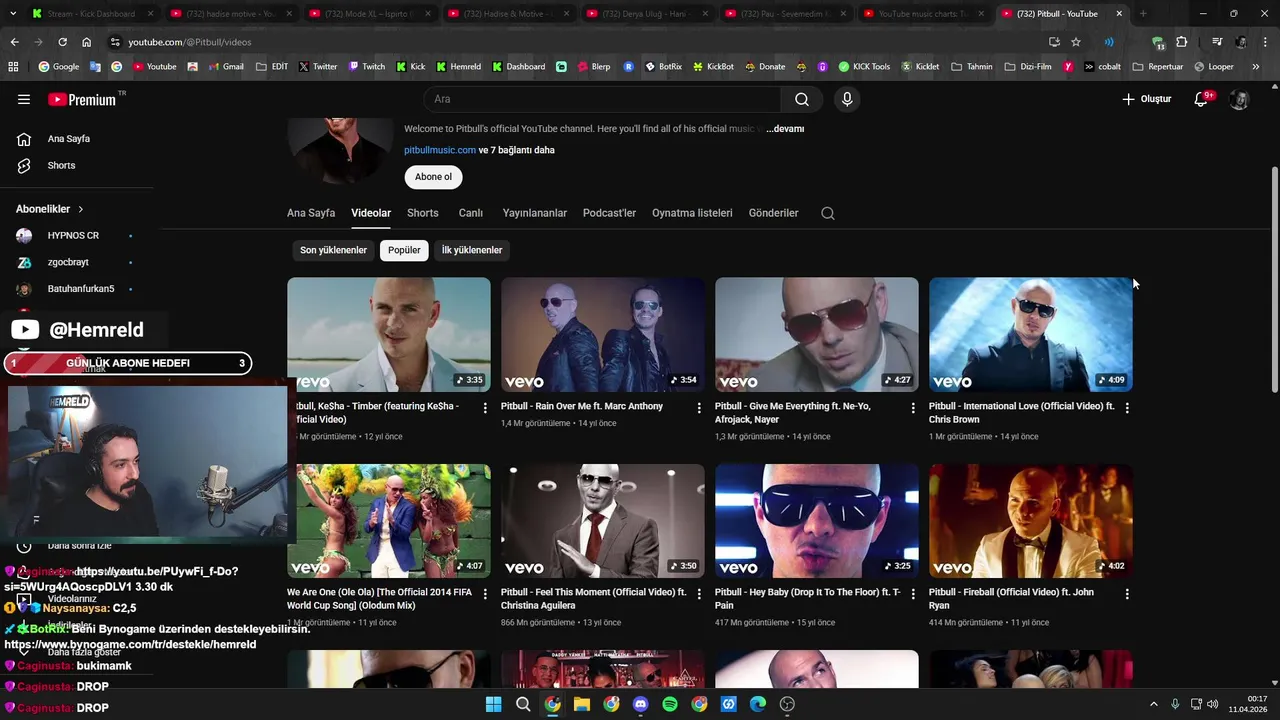Screen dimensions: 1280x720
Task: Go to browser home page
Action: (87, 42)
